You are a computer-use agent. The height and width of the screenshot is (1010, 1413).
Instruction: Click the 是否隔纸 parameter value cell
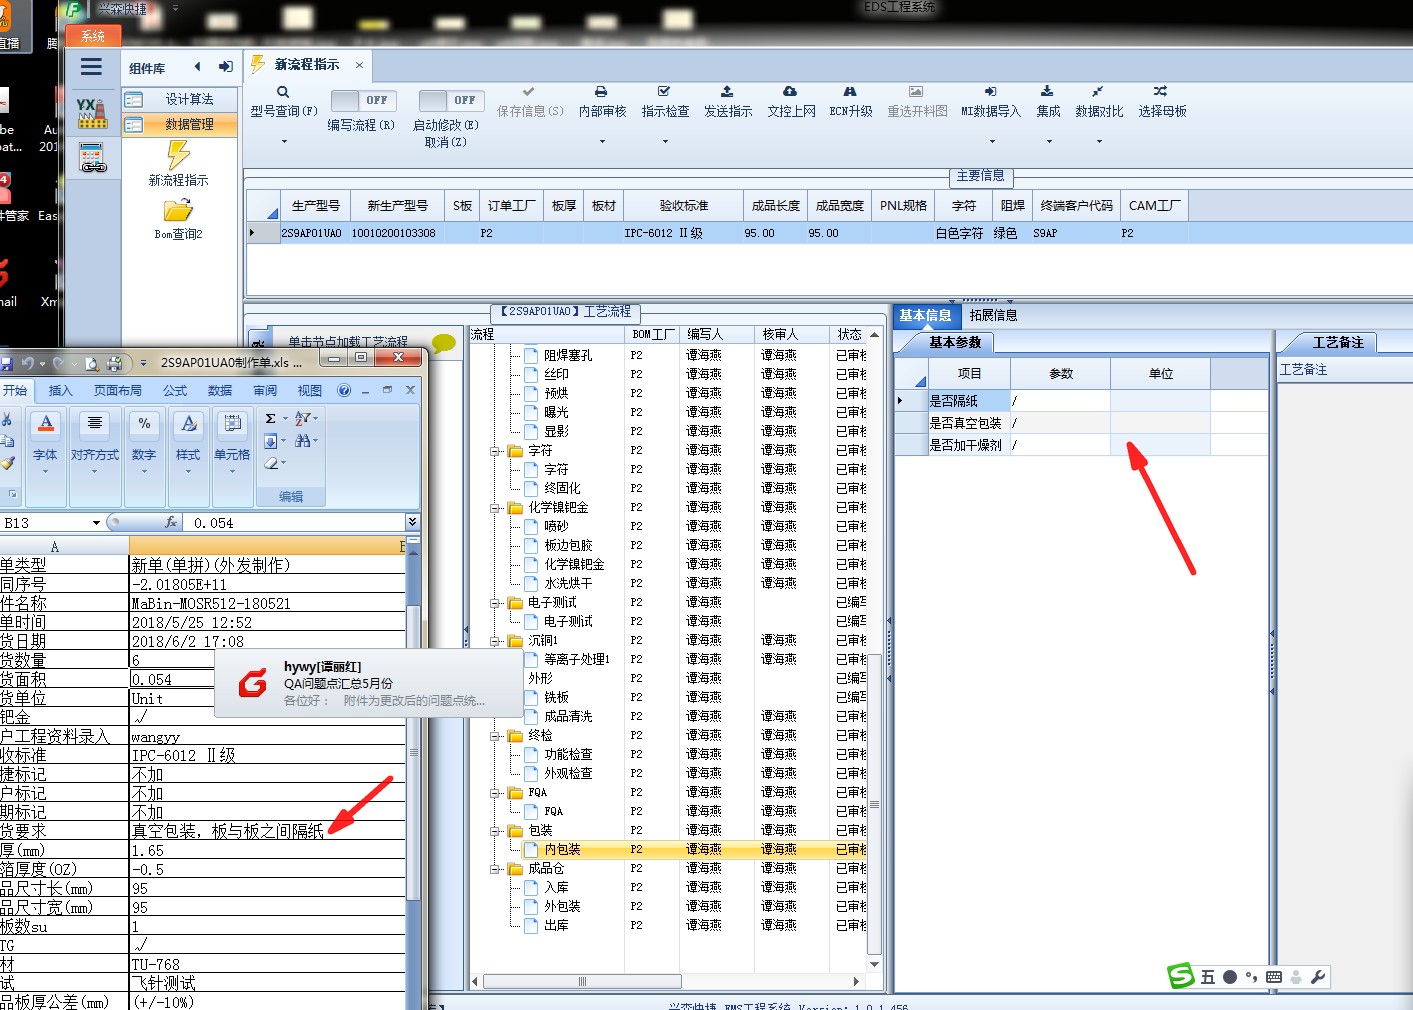pos(1060,400)
